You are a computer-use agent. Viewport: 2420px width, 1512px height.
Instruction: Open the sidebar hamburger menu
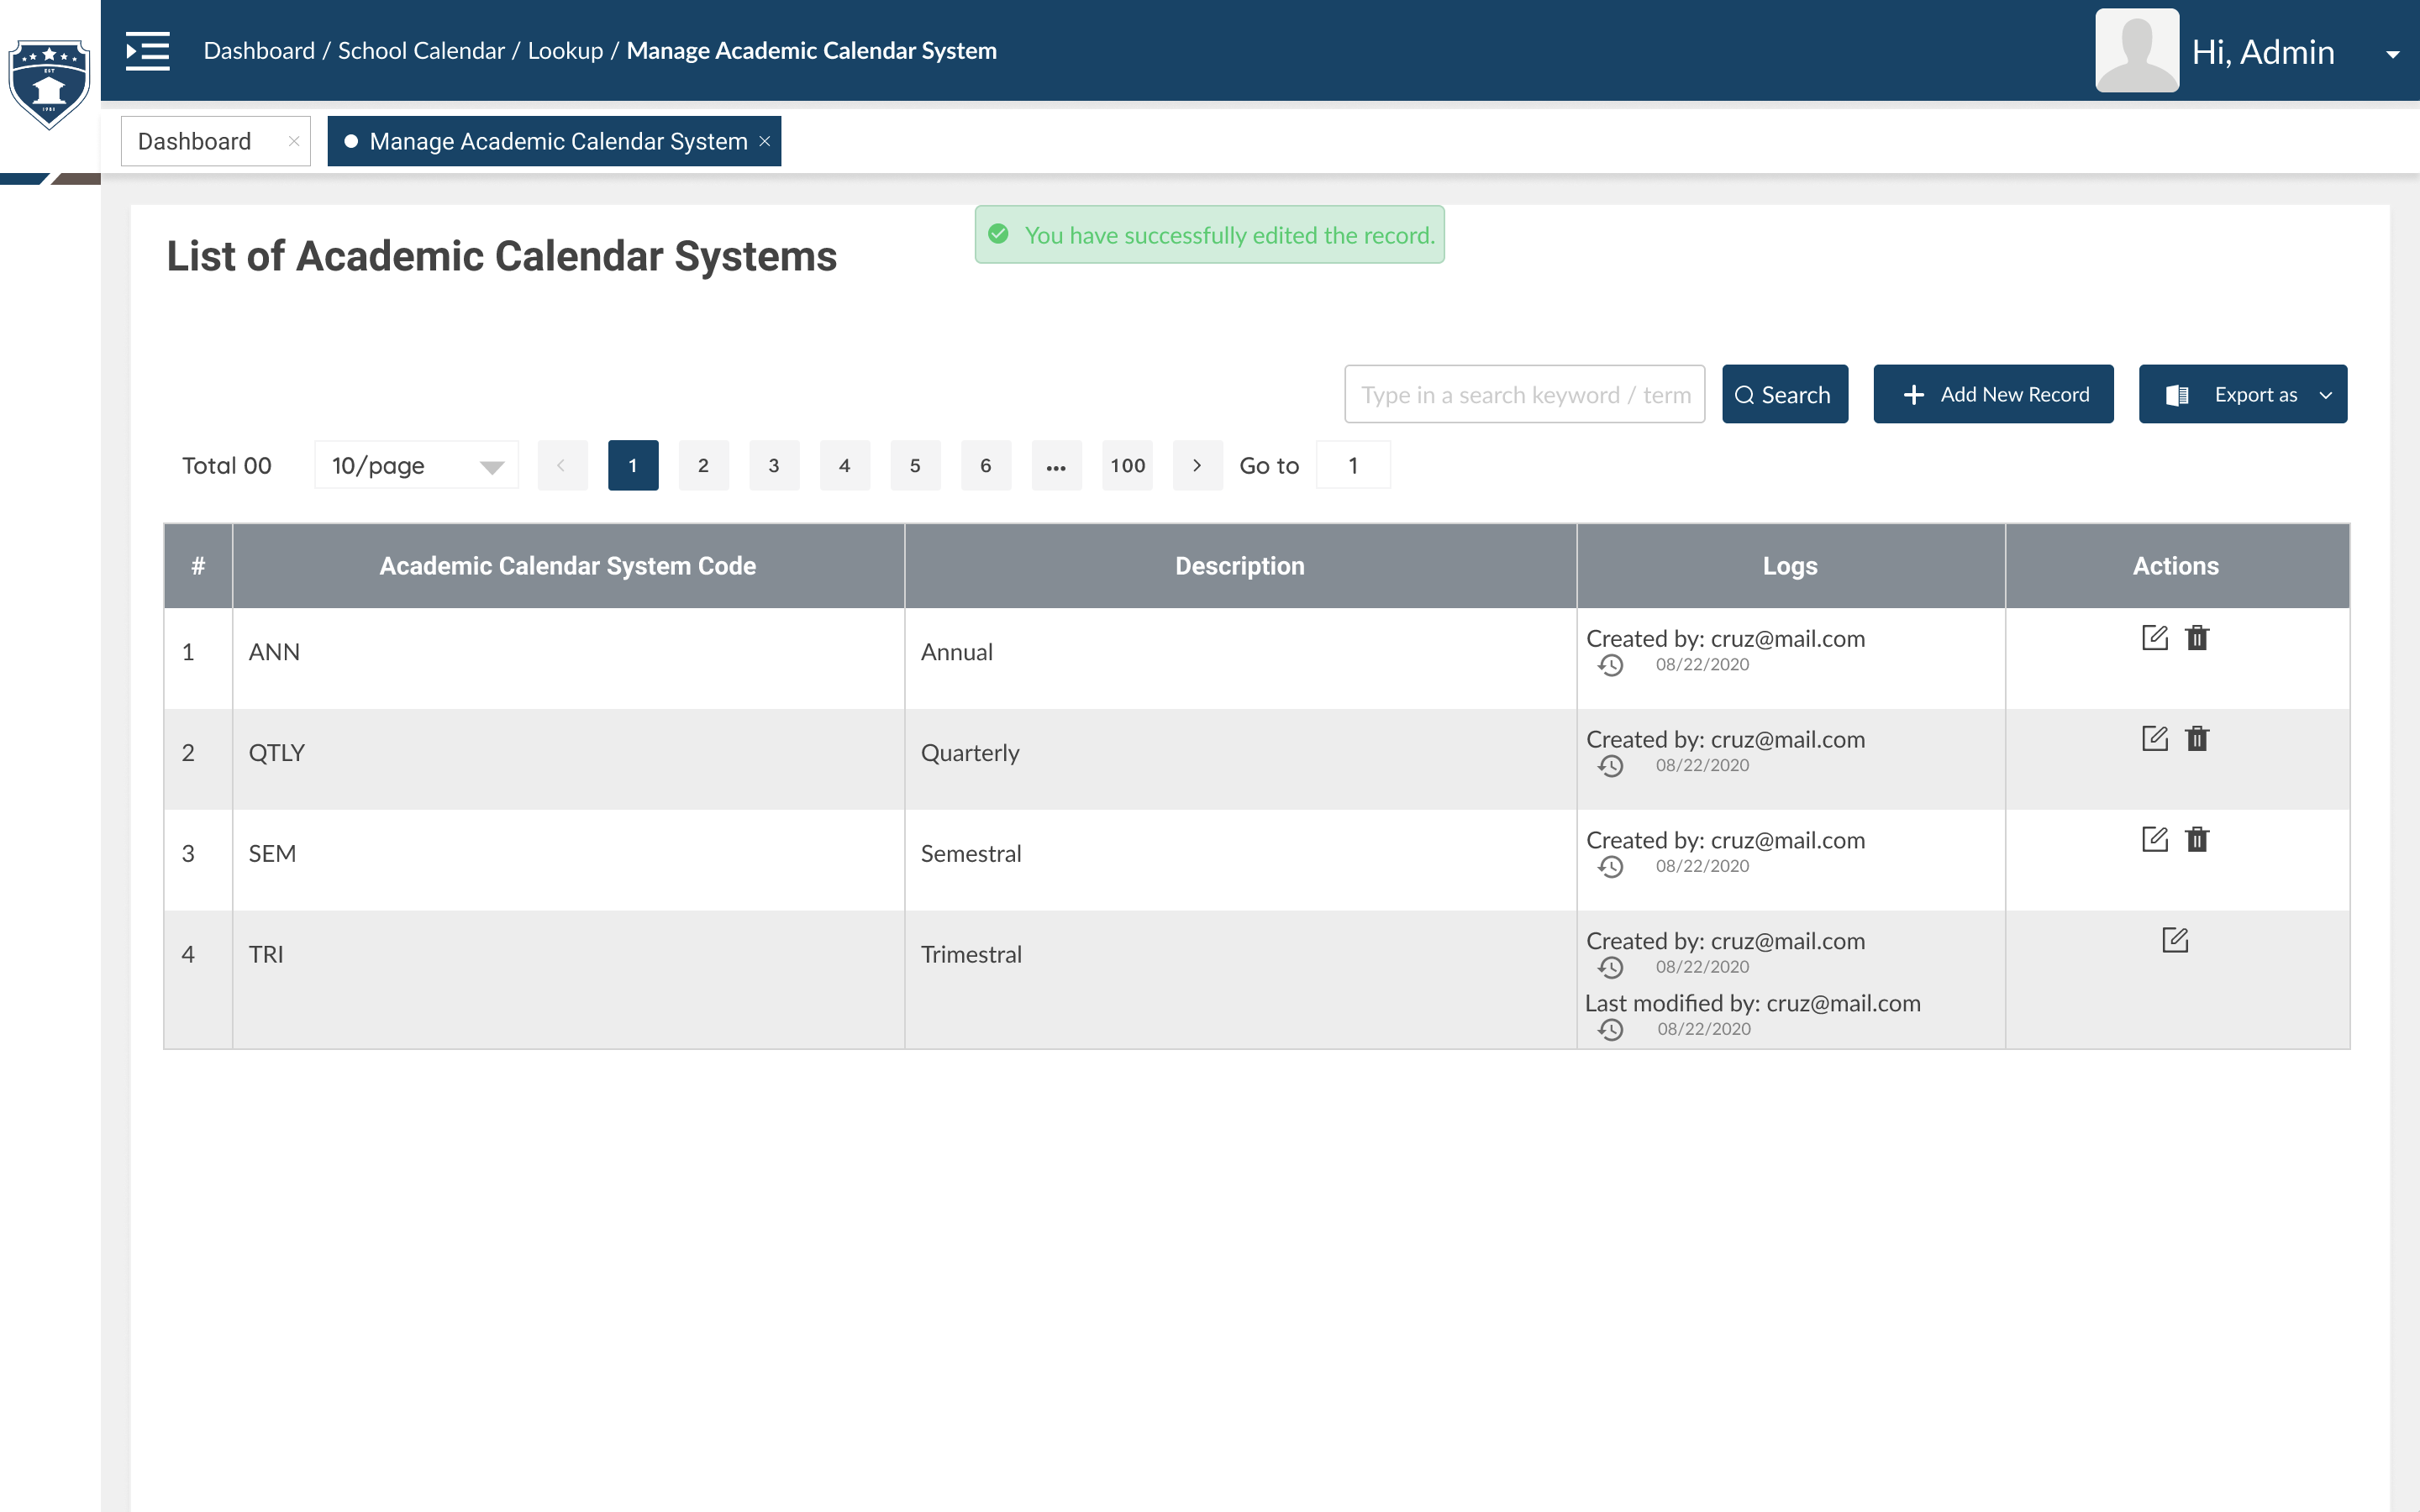(x=148, y=51)
